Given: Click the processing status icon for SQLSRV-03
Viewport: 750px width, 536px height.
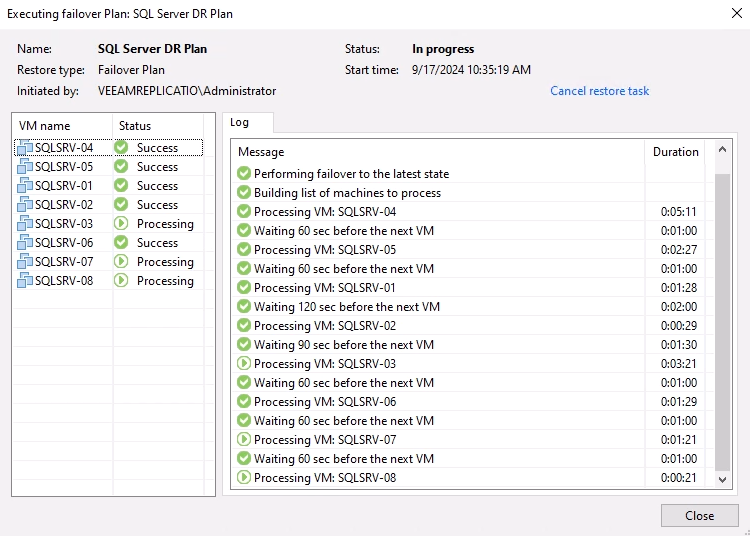Looking at the screenshot, I should coord(121,224).
